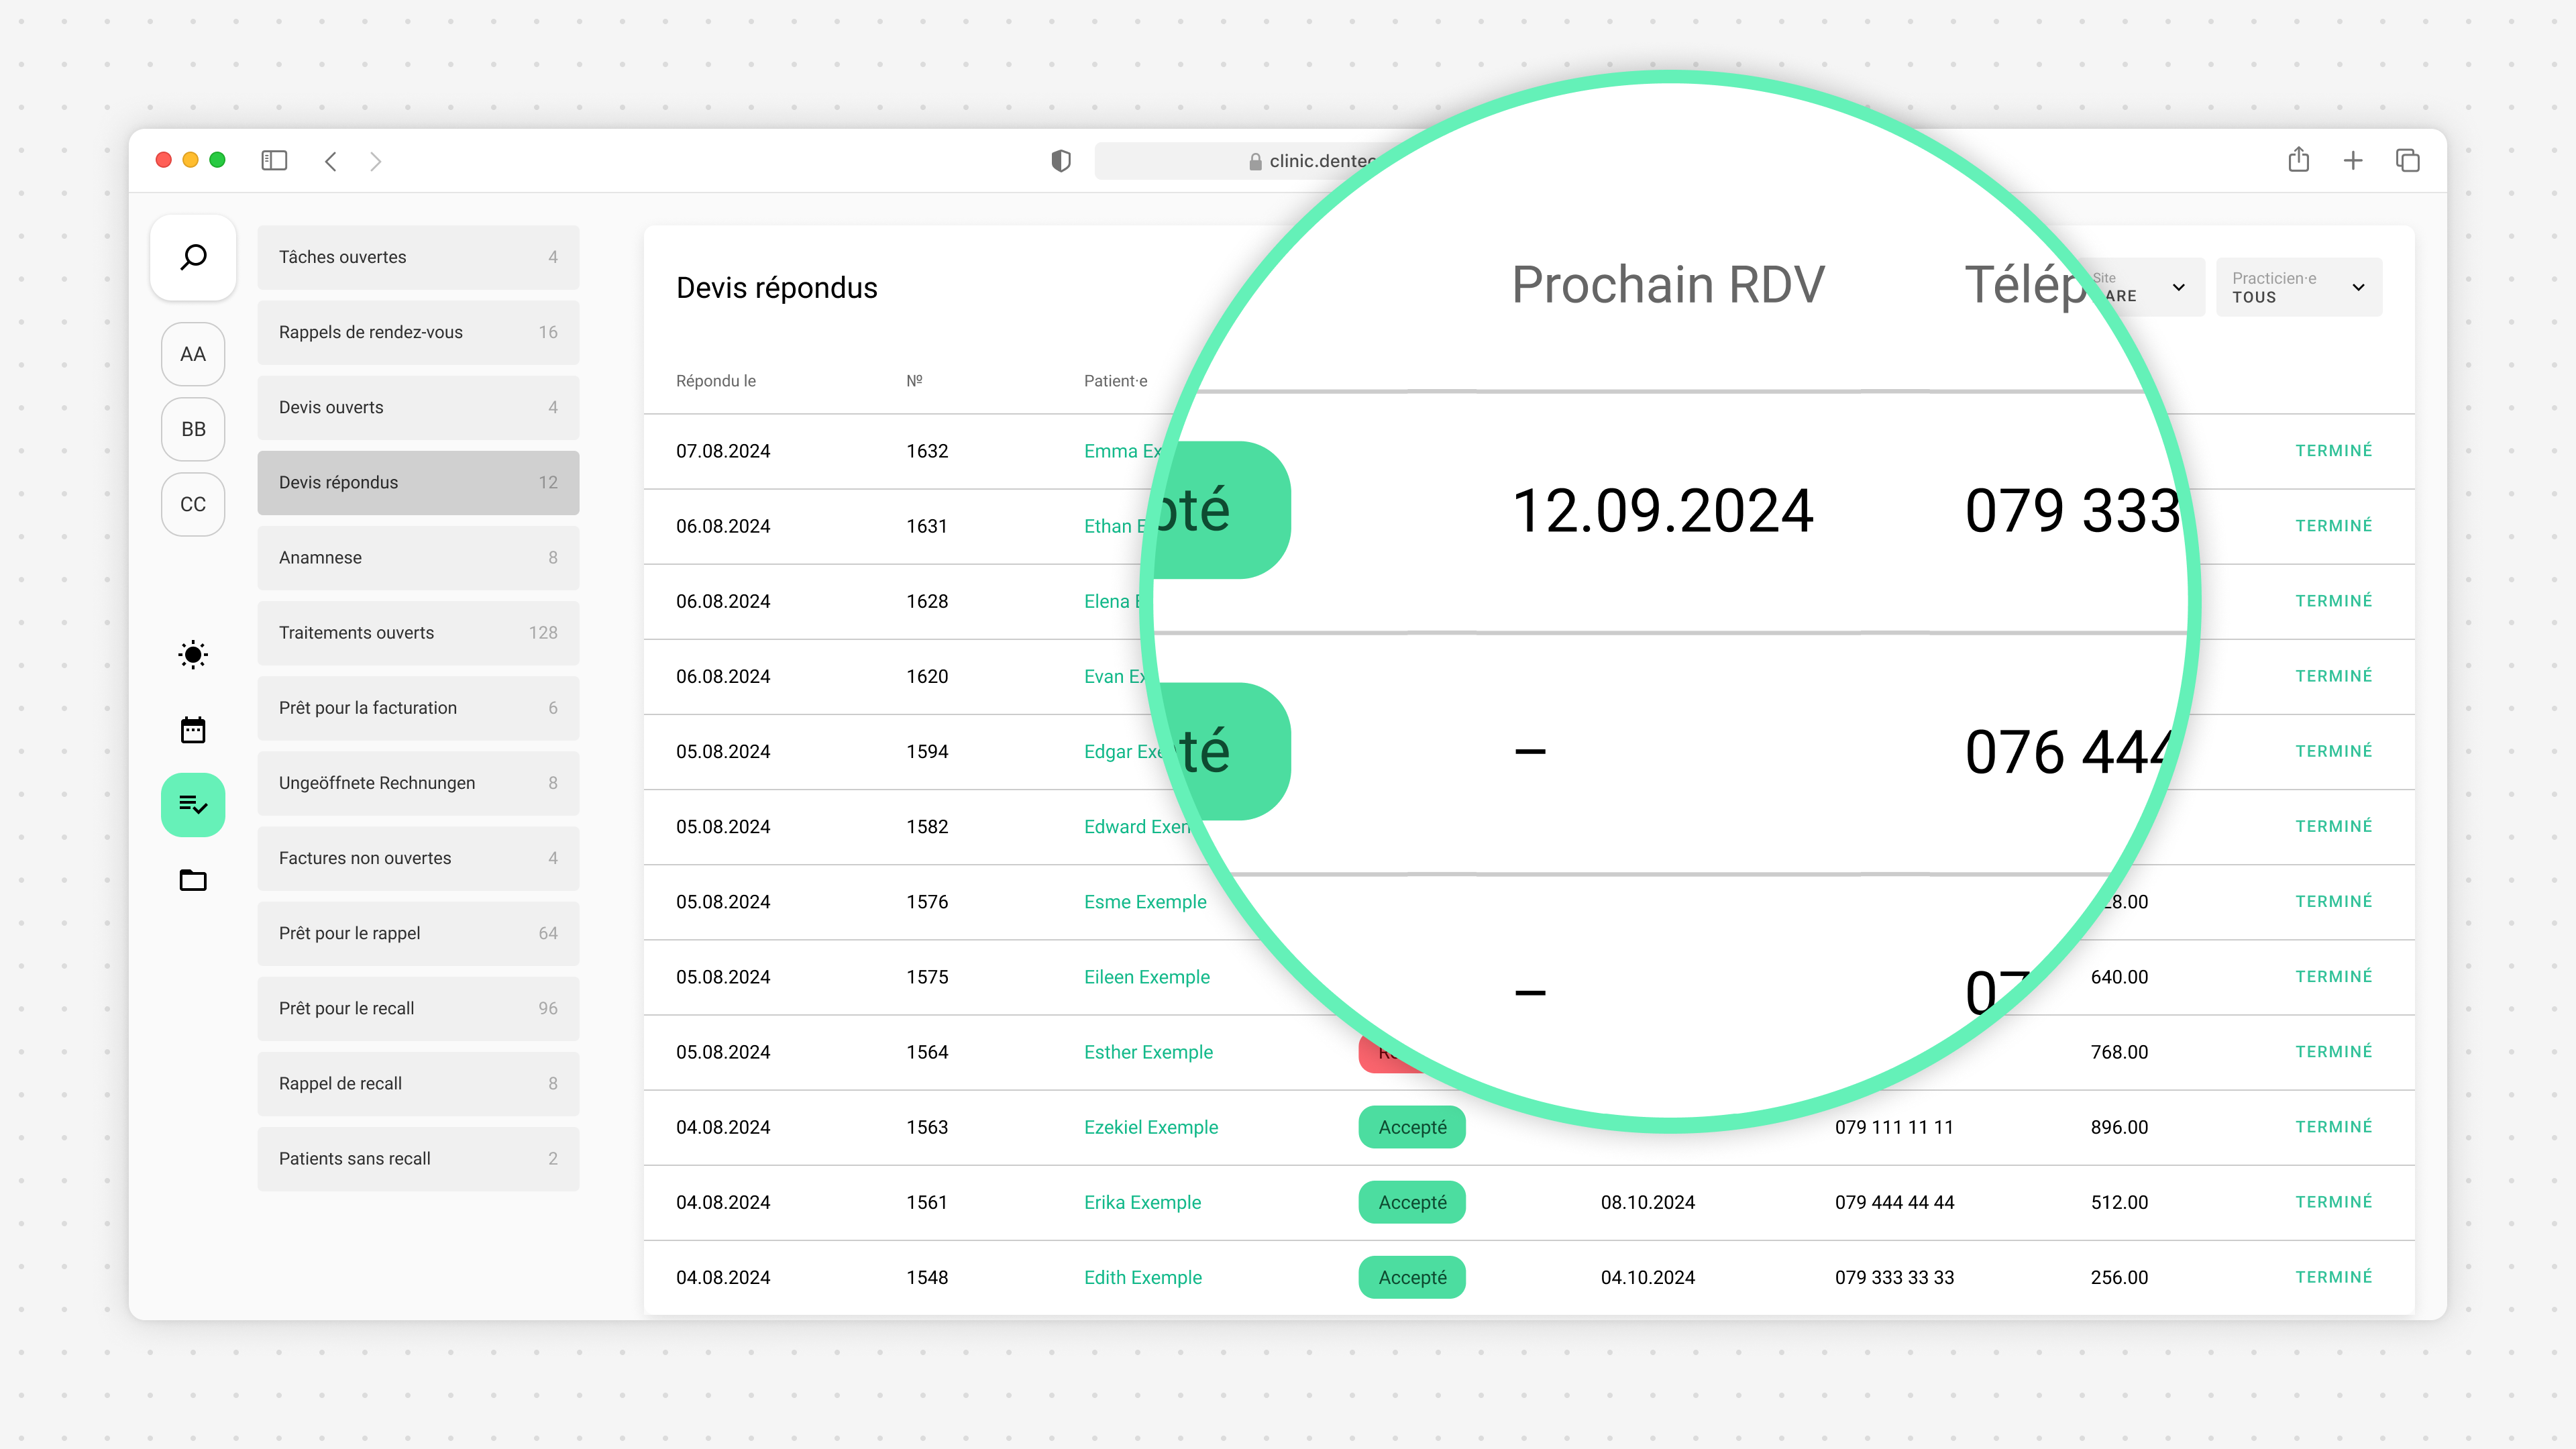This screenshot has width=2576, height=1449.
Task: Open patient Erika Exemple
Action: pyautogui.click(x=1142, y=1202)
